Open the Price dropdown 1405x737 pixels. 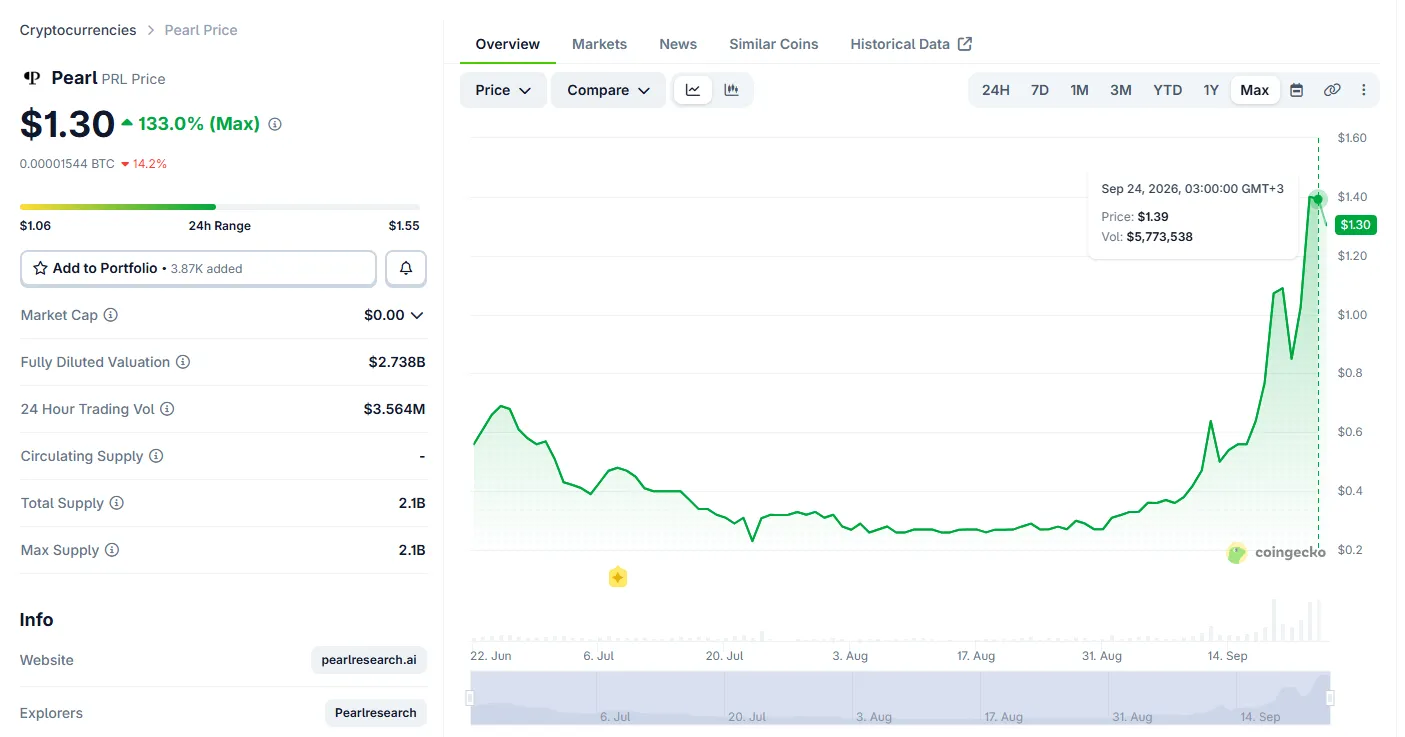tap(503, 90)
